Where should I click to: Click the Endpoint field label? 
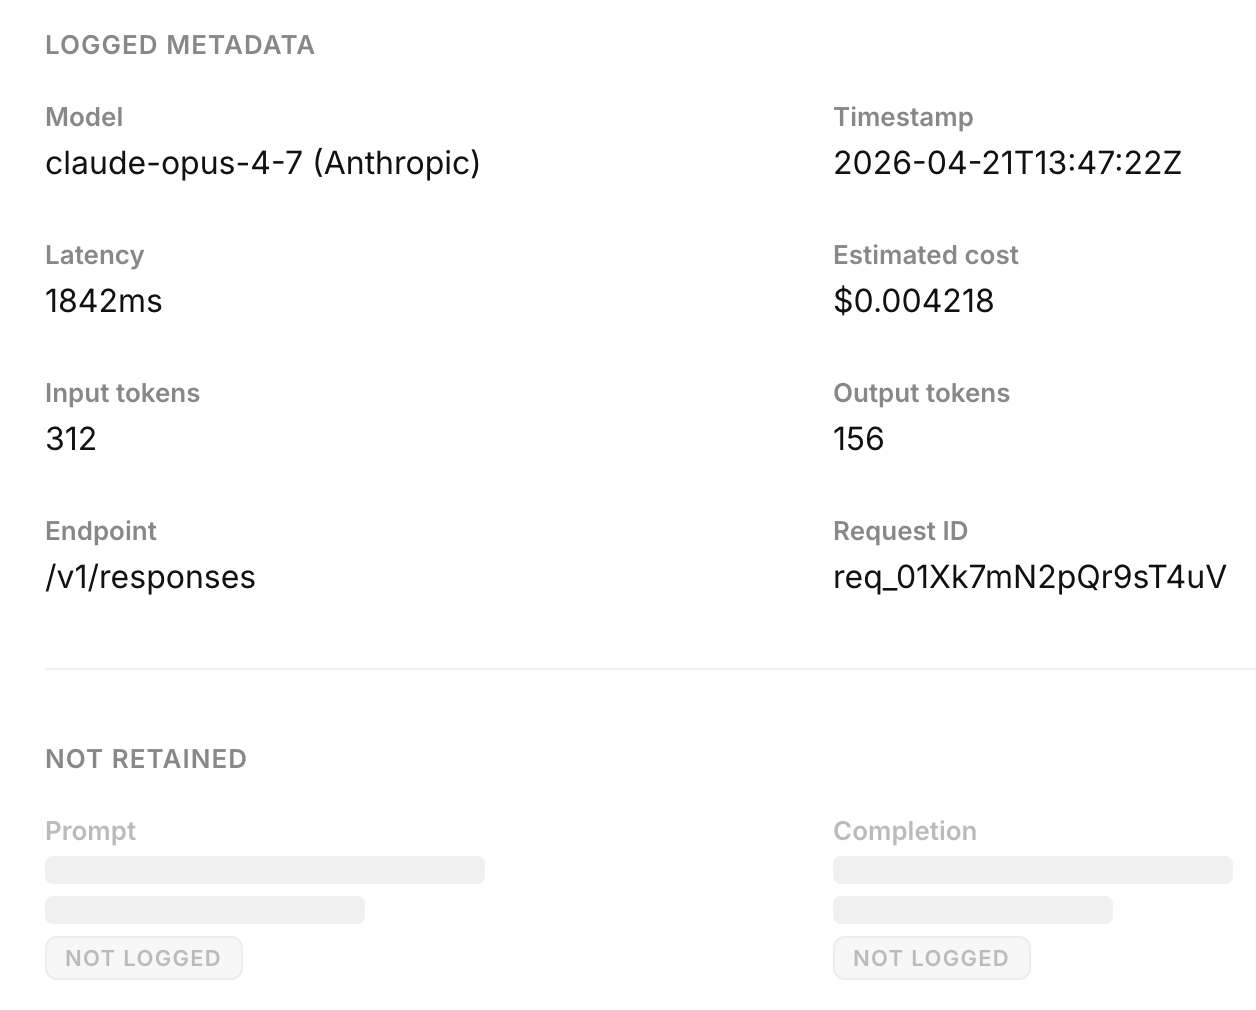[x=100, y=530]
